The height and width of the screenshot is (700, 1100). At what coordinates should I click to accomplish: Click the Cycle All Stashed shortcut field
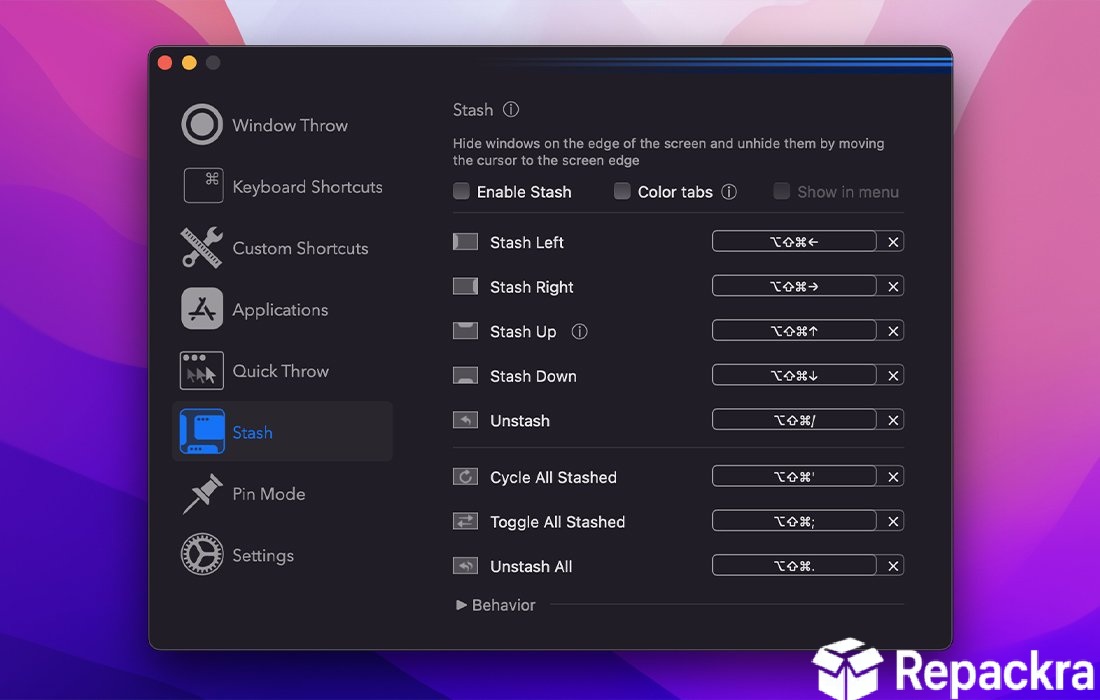[794, 476]
